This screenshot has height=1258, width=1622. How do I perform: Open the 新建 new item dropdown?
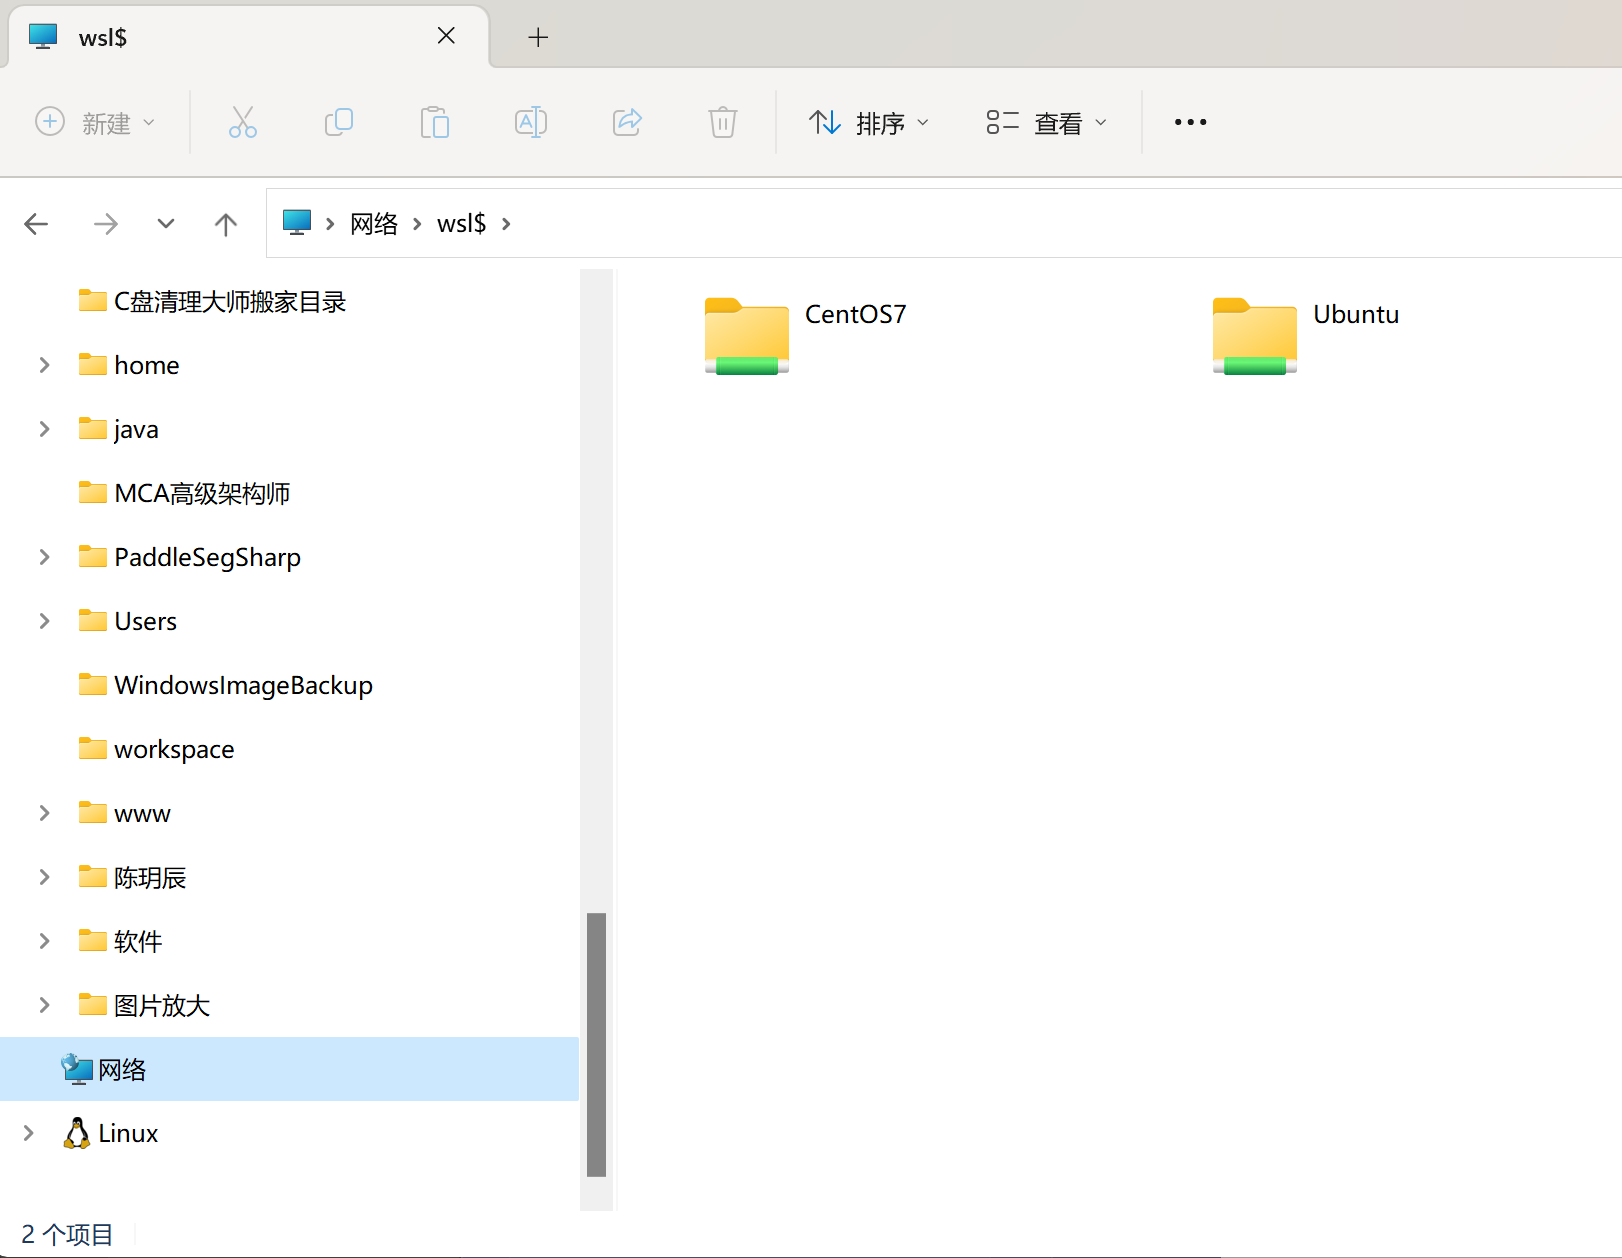pos(95,122)
